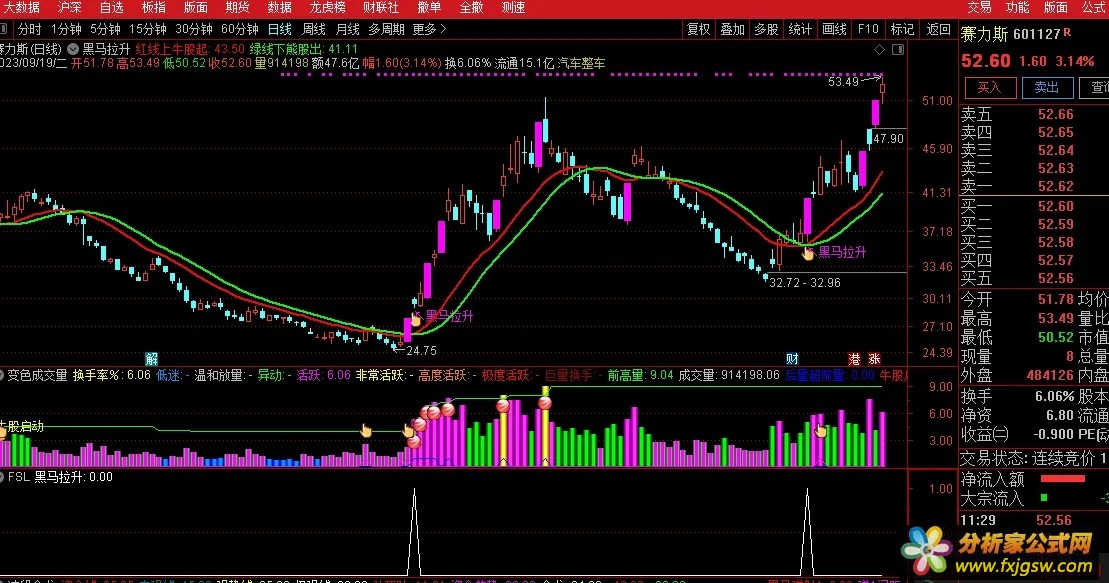Viewport: 1109px width, 583px height.
Task: Open the 版面 menu next to 板指
Action: click(195, 8)
